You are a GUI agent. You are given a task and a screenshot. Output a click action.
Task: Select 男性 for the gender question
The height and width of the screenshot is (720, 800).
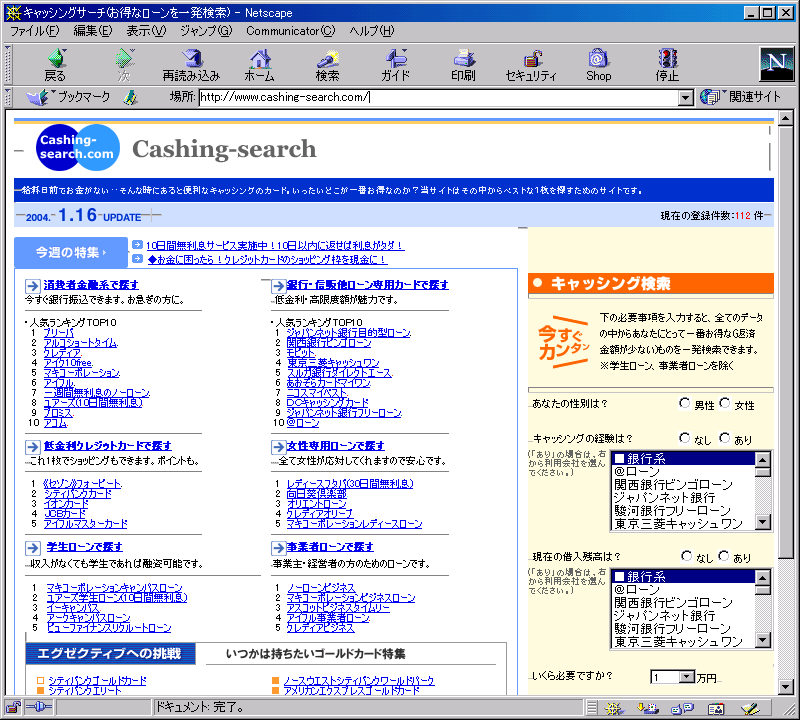click(685, 404)
